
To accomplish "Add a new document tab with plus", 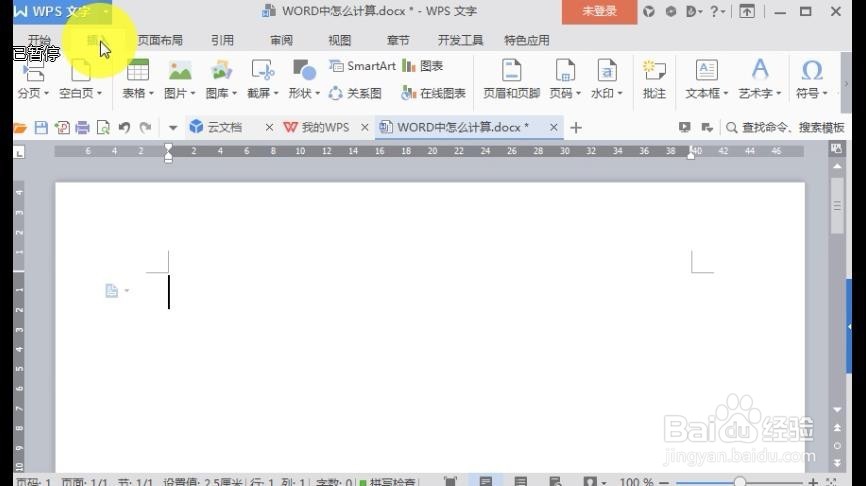I will pyautogui.click(x=575, y=128).
